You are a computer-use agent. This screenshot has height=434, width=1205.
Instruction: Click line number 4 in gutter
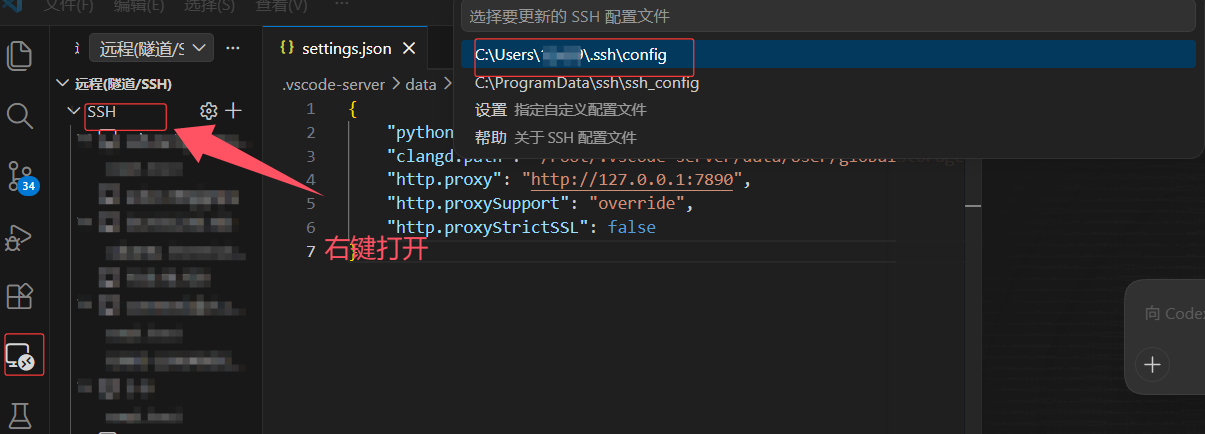[x=311, y=180]
